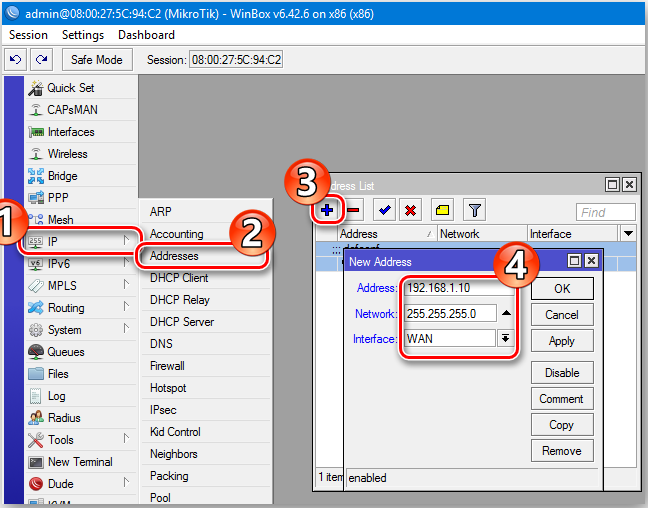Open the Queues sidebar item
The height and width of the screenshot is (508, 648).
pyautogui.click(x=81, y=352)
